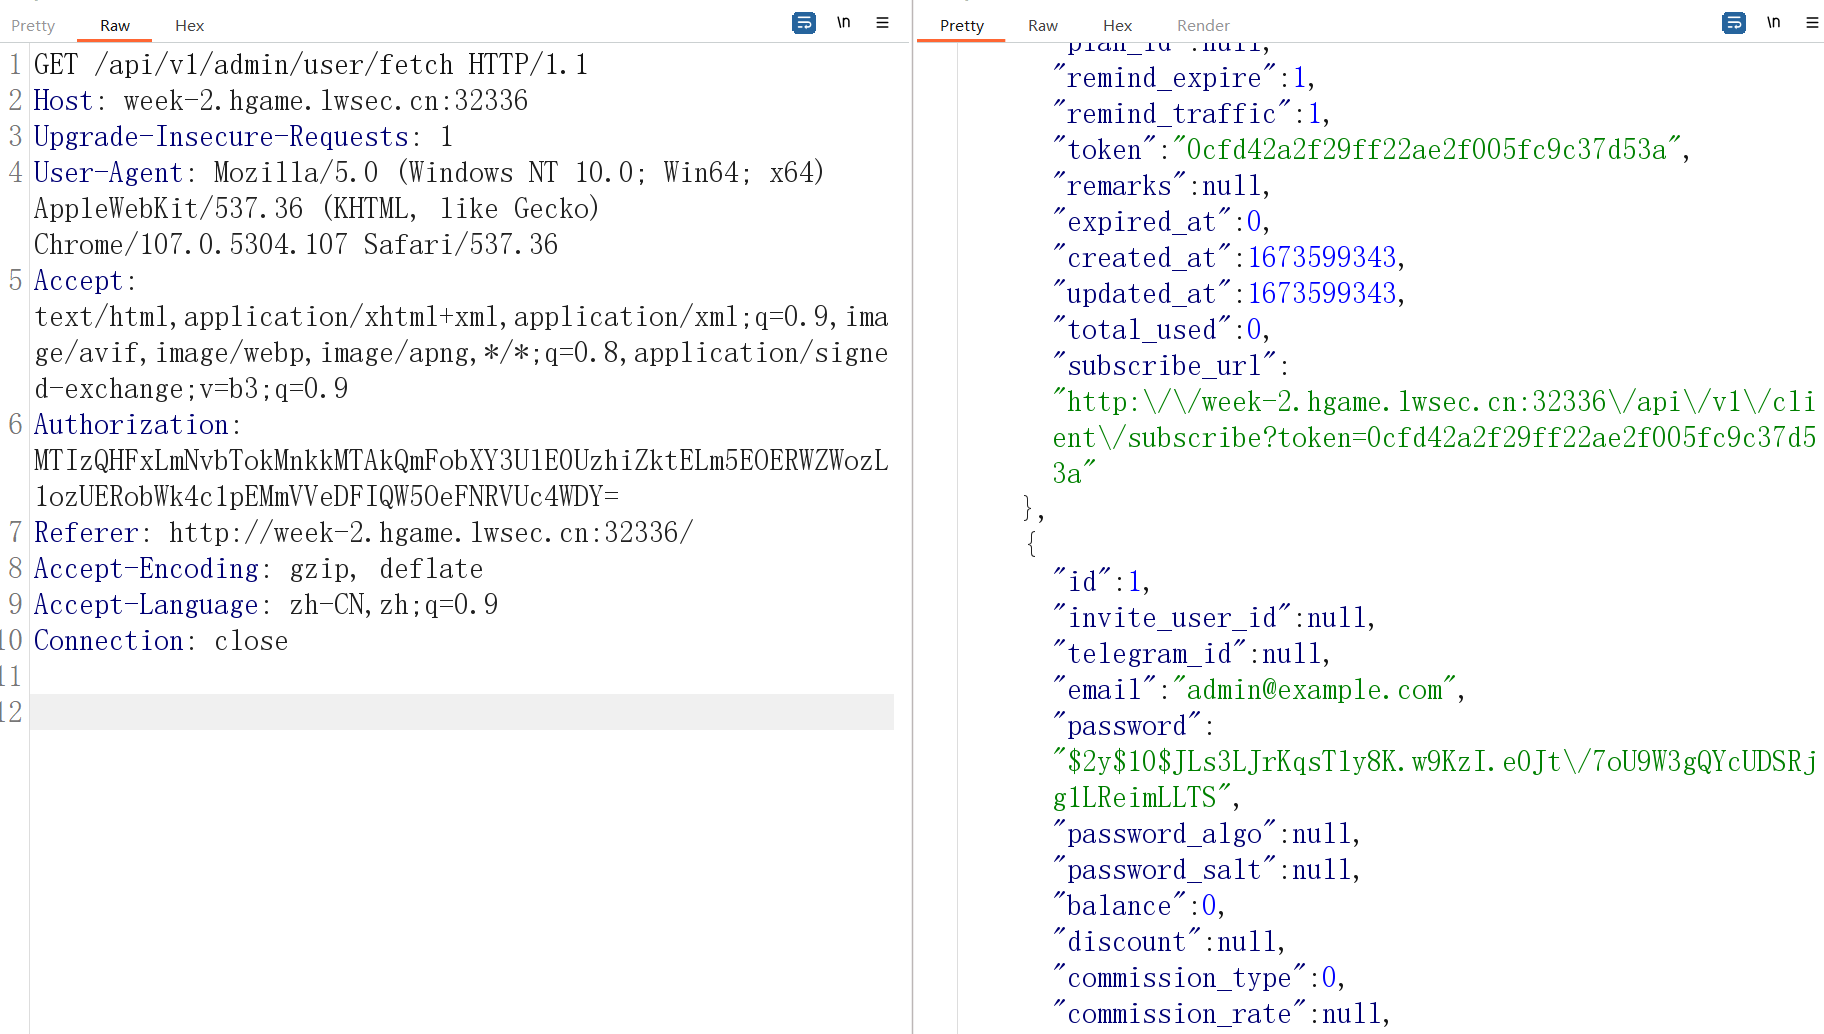Screen dimensions: 1824x1034
Task: Click the Authorization header name
Action: point(131,425)
